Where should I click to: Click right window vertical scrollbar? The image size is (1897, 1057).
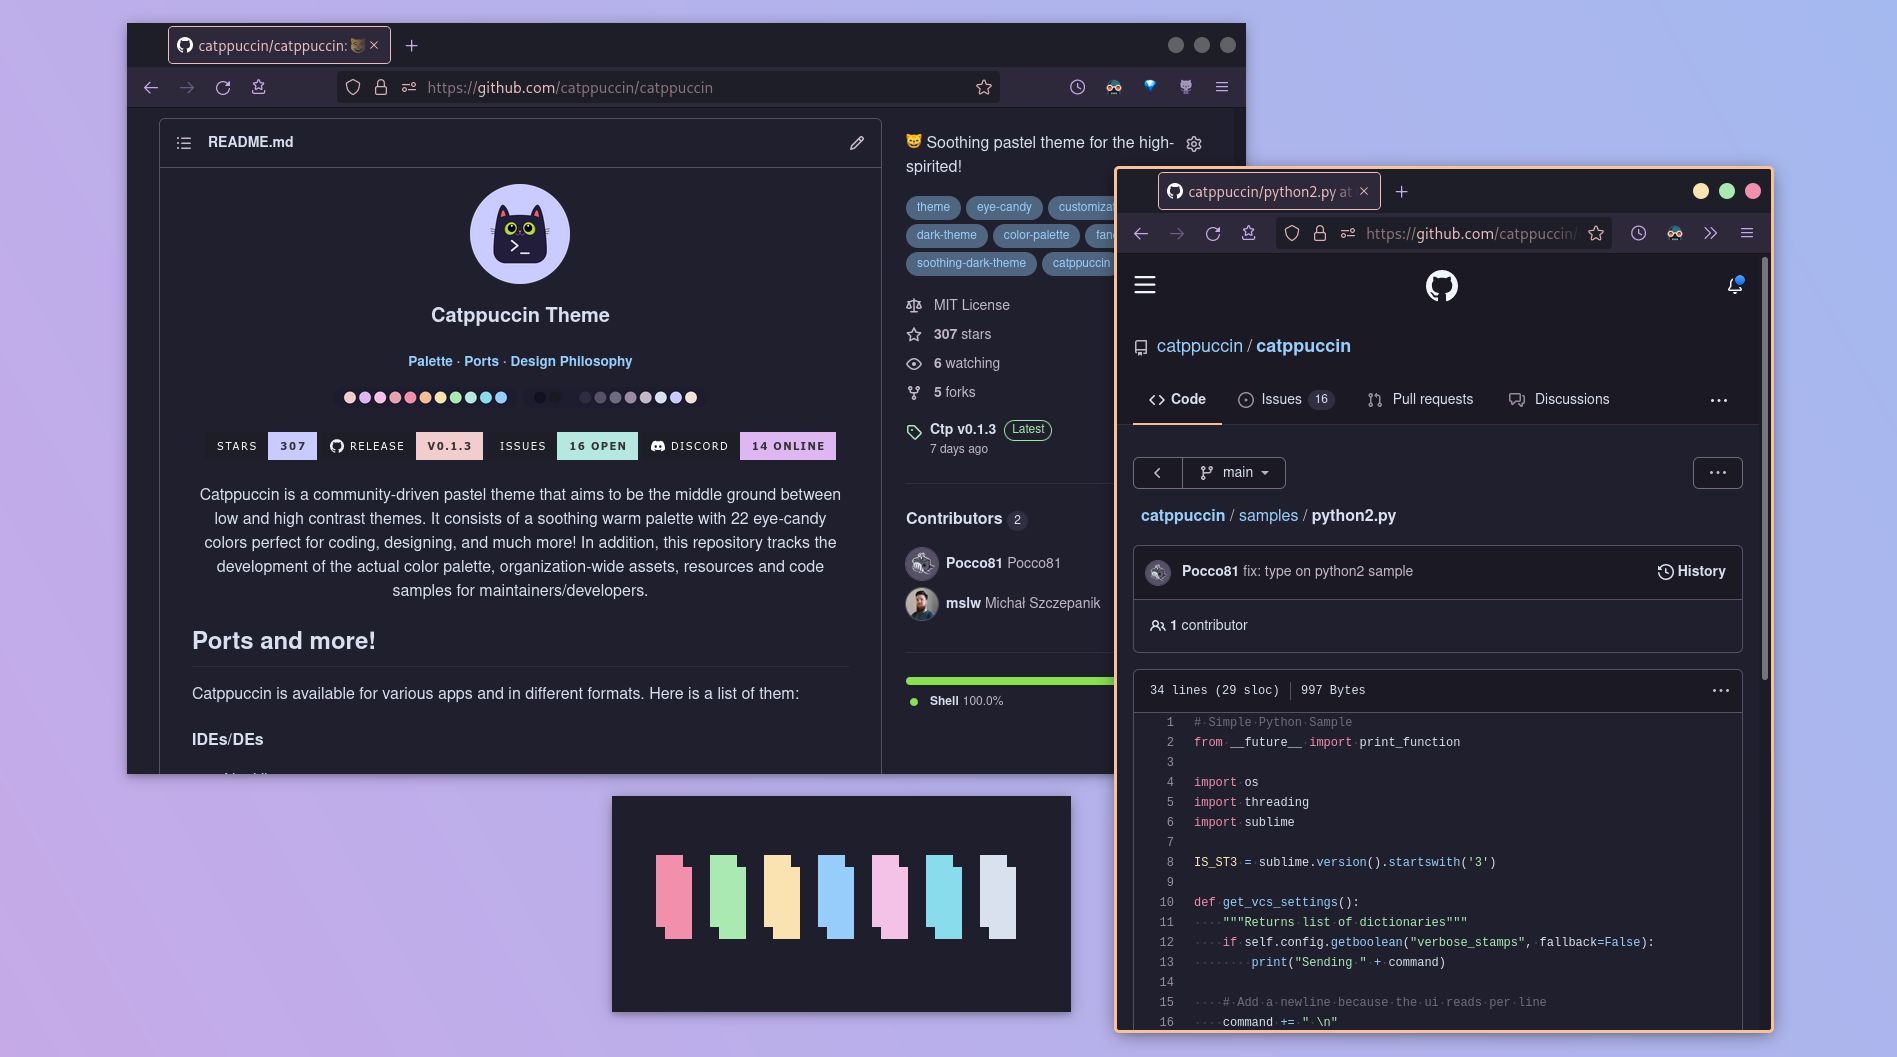[1764, 470]
